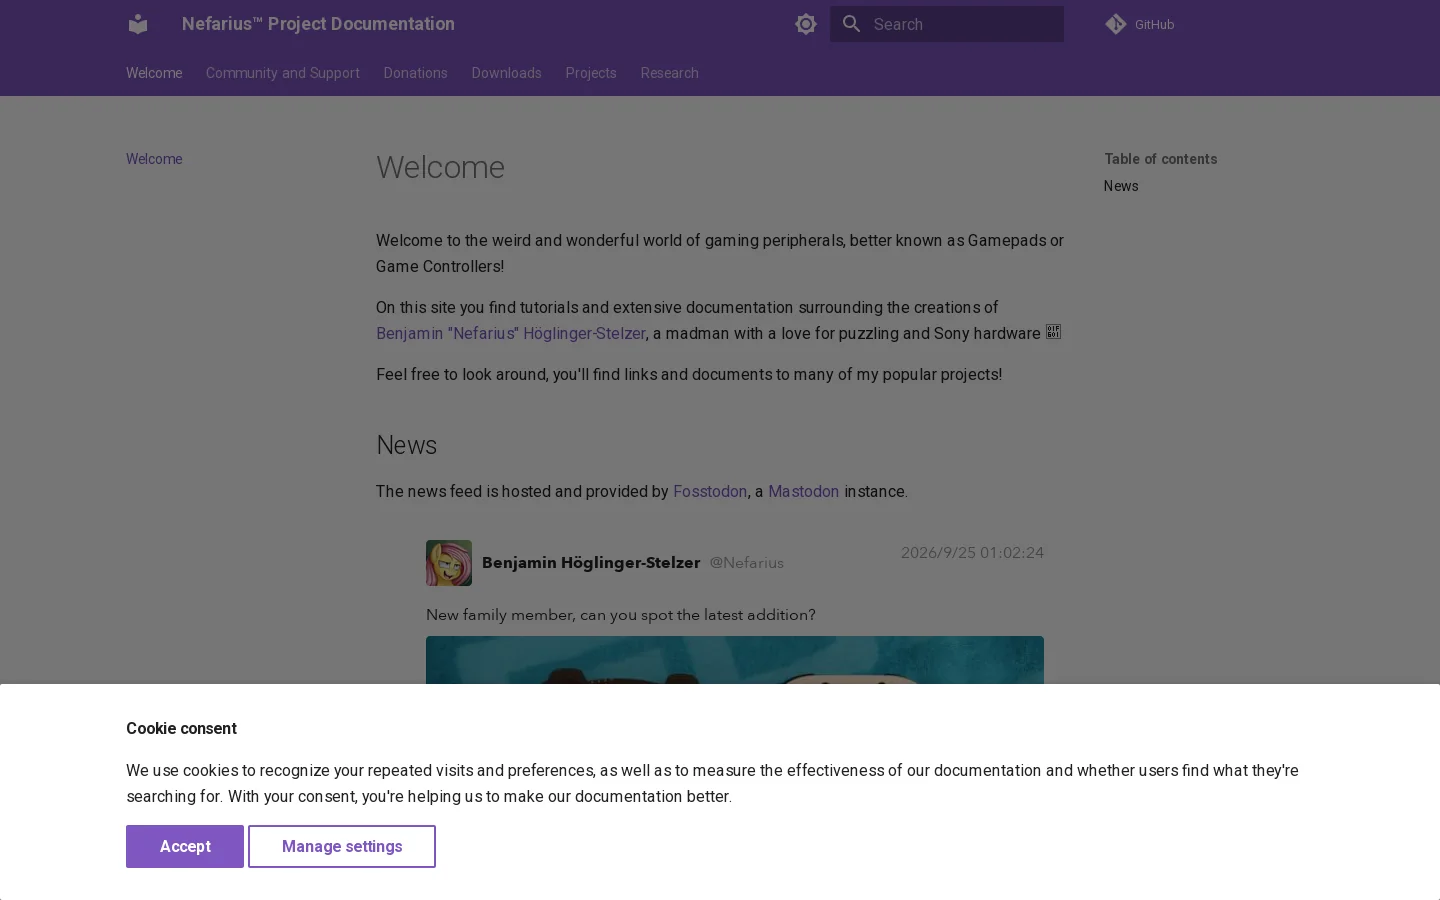Open the GitHub repository link

tap(1140, 24)
